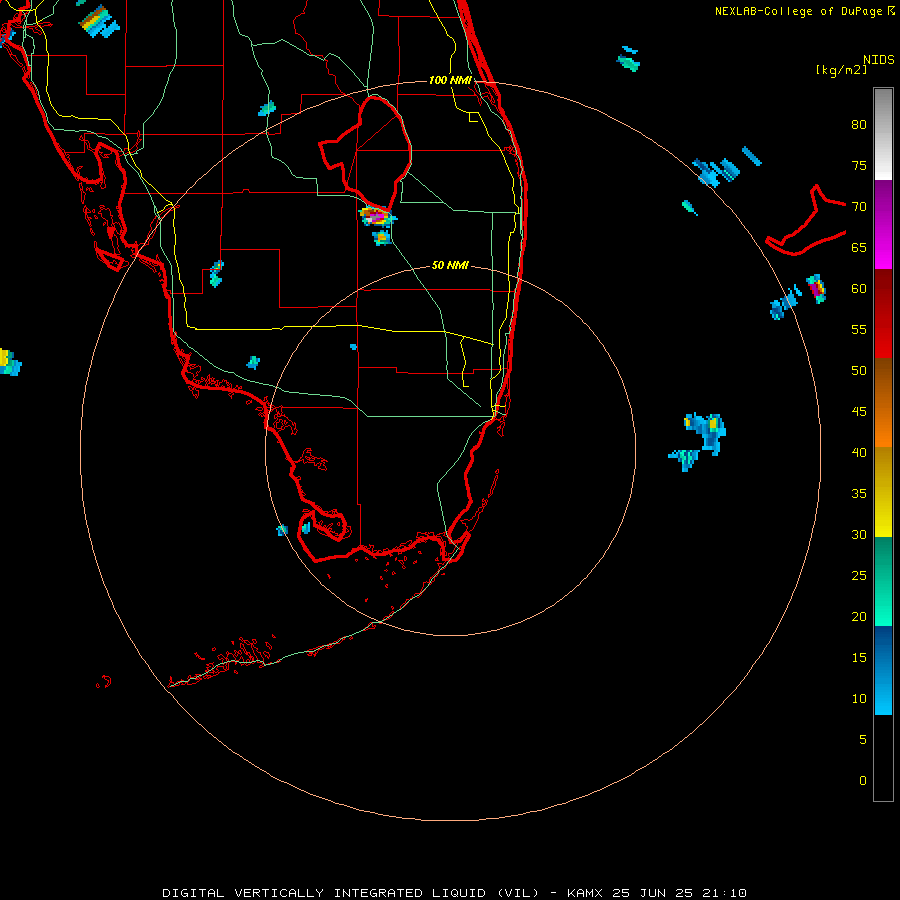900x900 pixels.
Task: Click the large blue echo cluster offshore east of Miami
Action: point(706,431)
